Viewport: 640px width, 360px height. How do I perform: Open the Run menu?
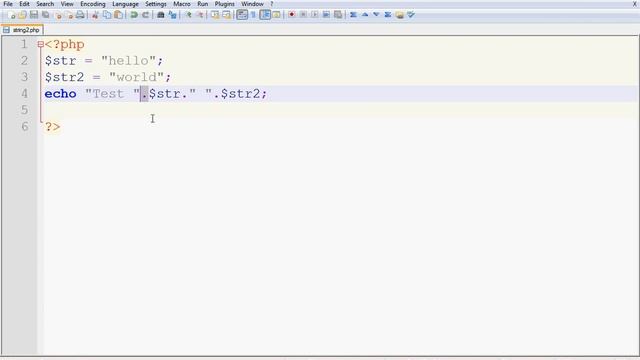point(202,4)
